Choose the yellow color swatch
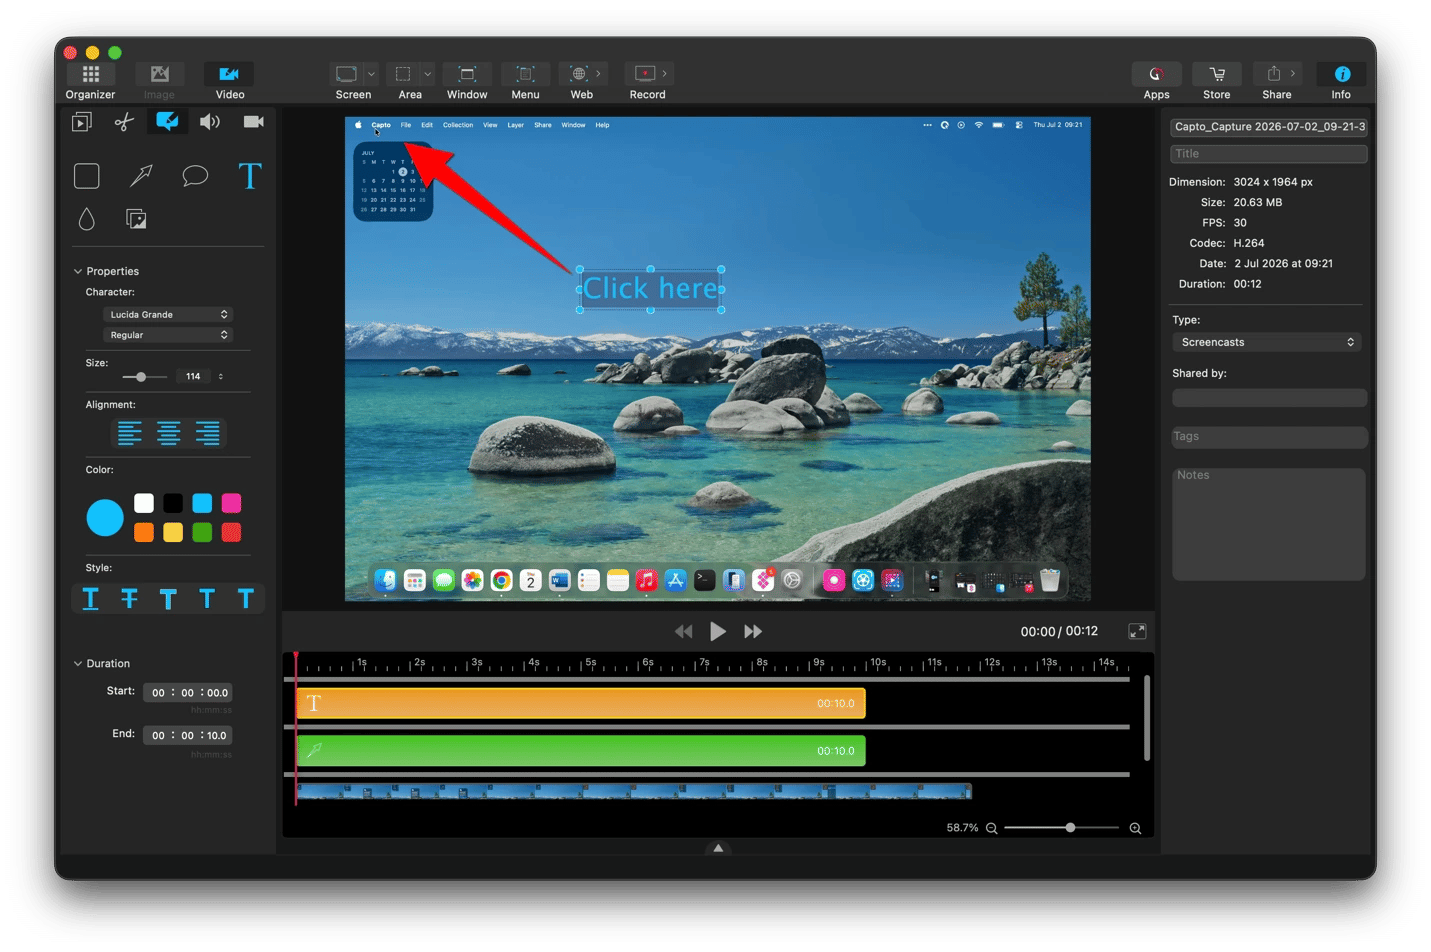 (173, 532)
